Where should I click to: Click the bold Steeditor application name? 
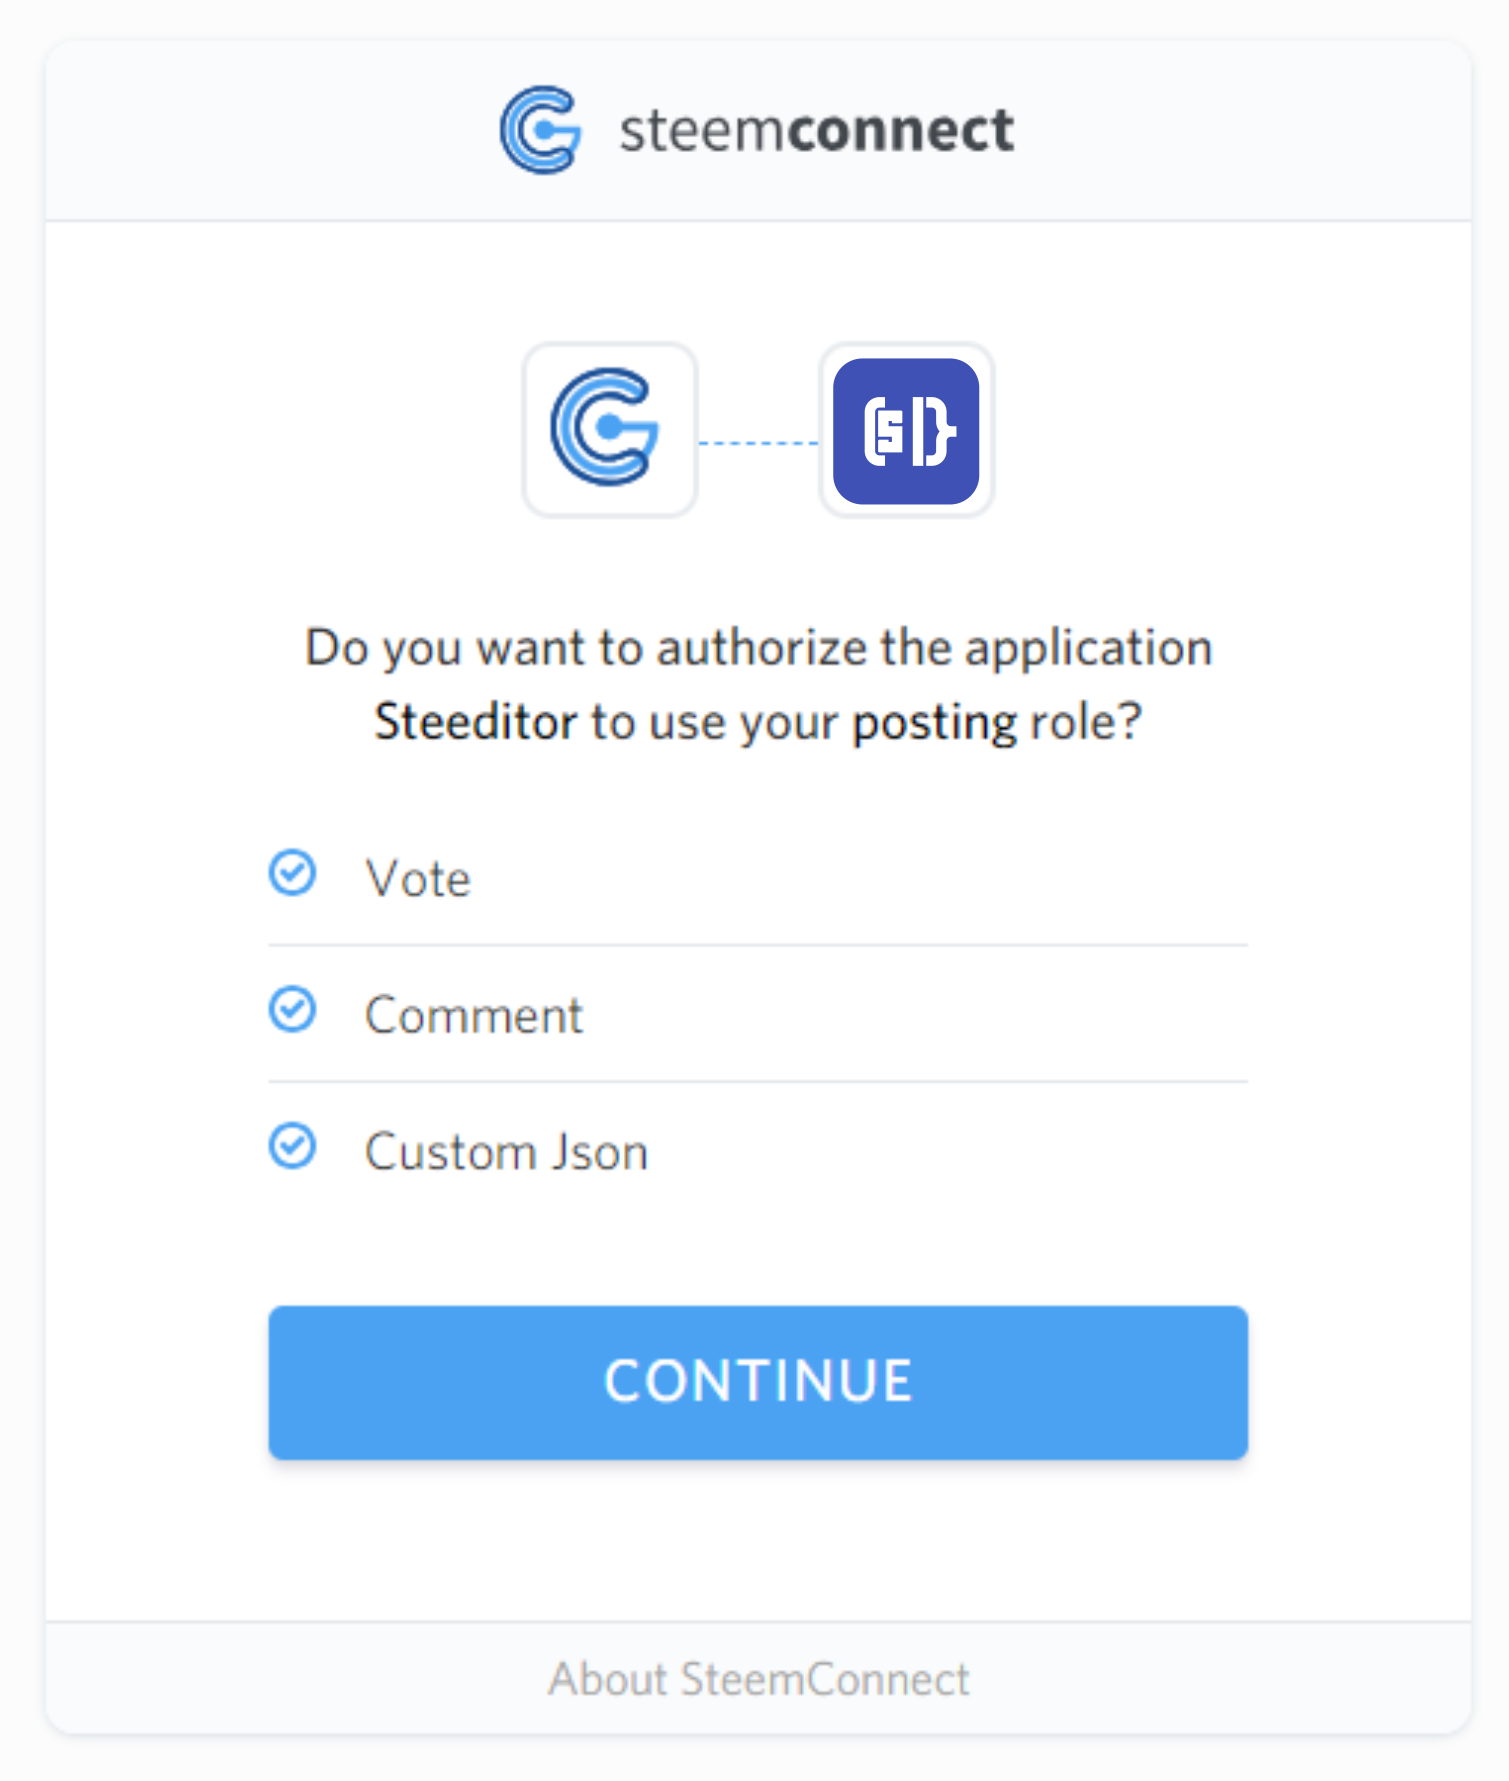coord(476,722)
